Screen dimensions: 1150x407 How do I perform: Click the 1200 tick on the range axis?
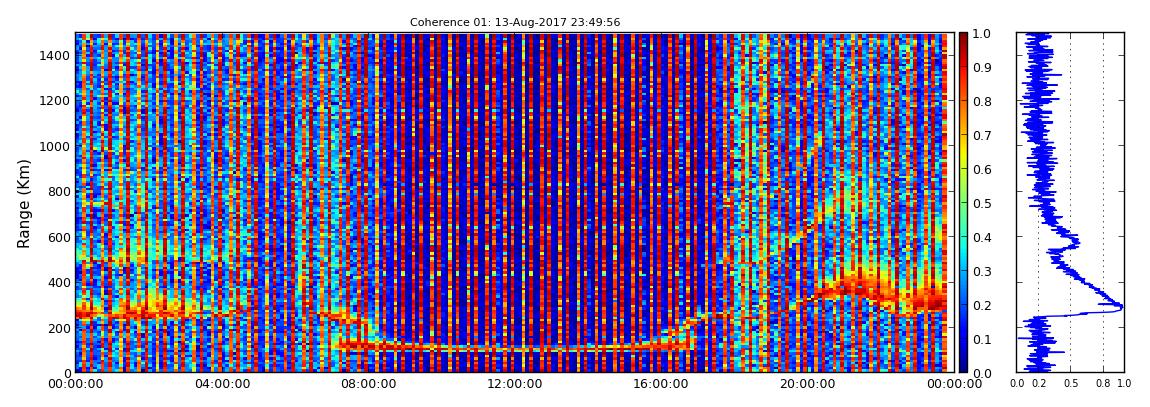tap(54, 100)
